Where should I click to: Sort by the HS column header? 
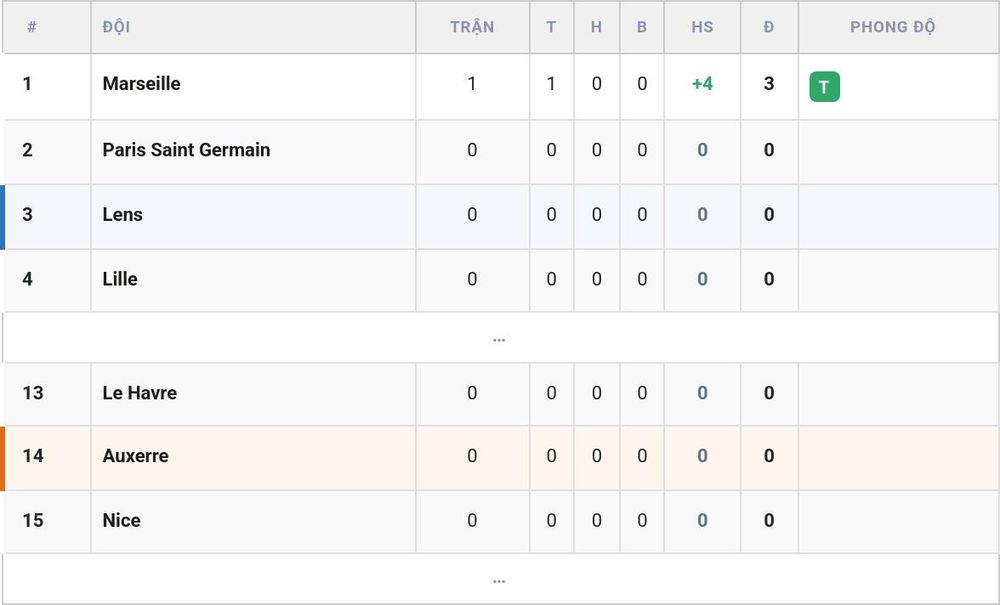(x=702, y=27)
